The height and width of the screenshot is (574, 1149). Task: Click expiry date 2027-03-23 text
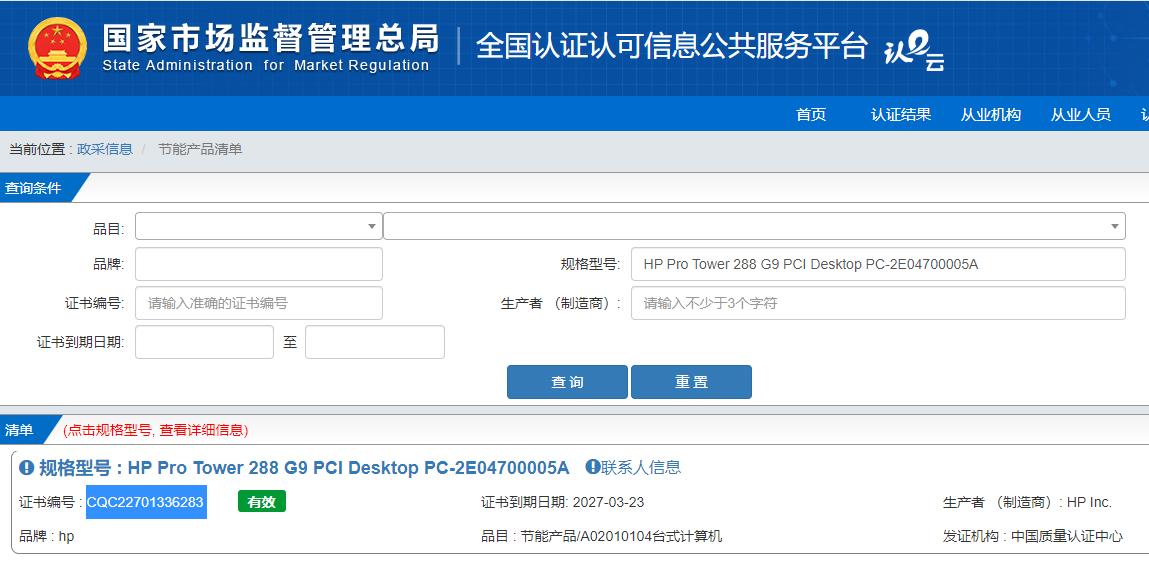[608, 502]
